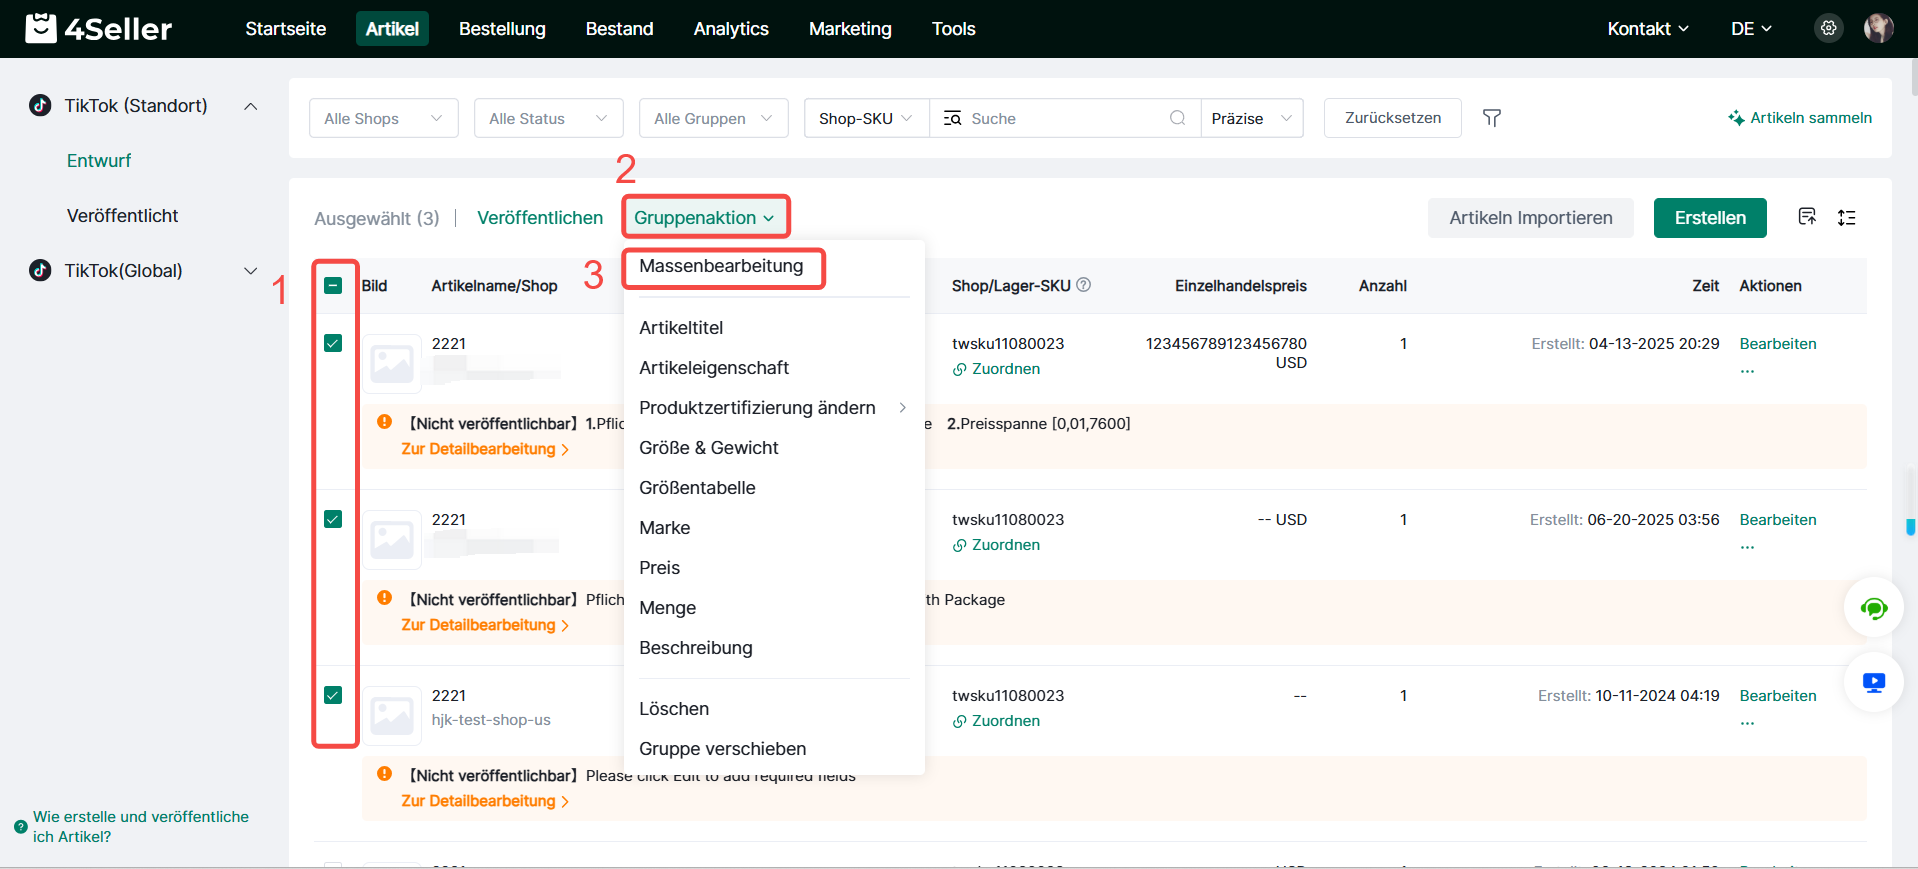Screen dimensions: 1918x869
Task: Open the blue video tutorial icon
Action: [x=1873, y=683]
